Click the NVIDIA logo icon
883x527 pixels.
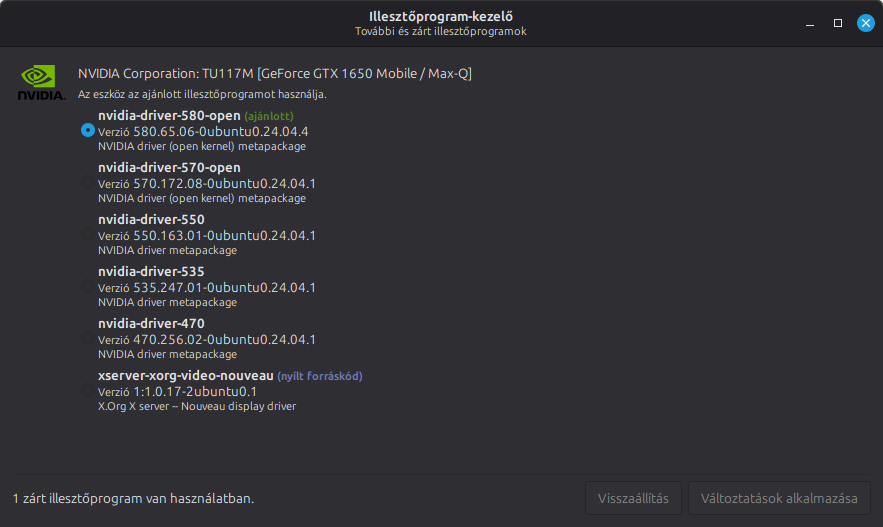41,83
